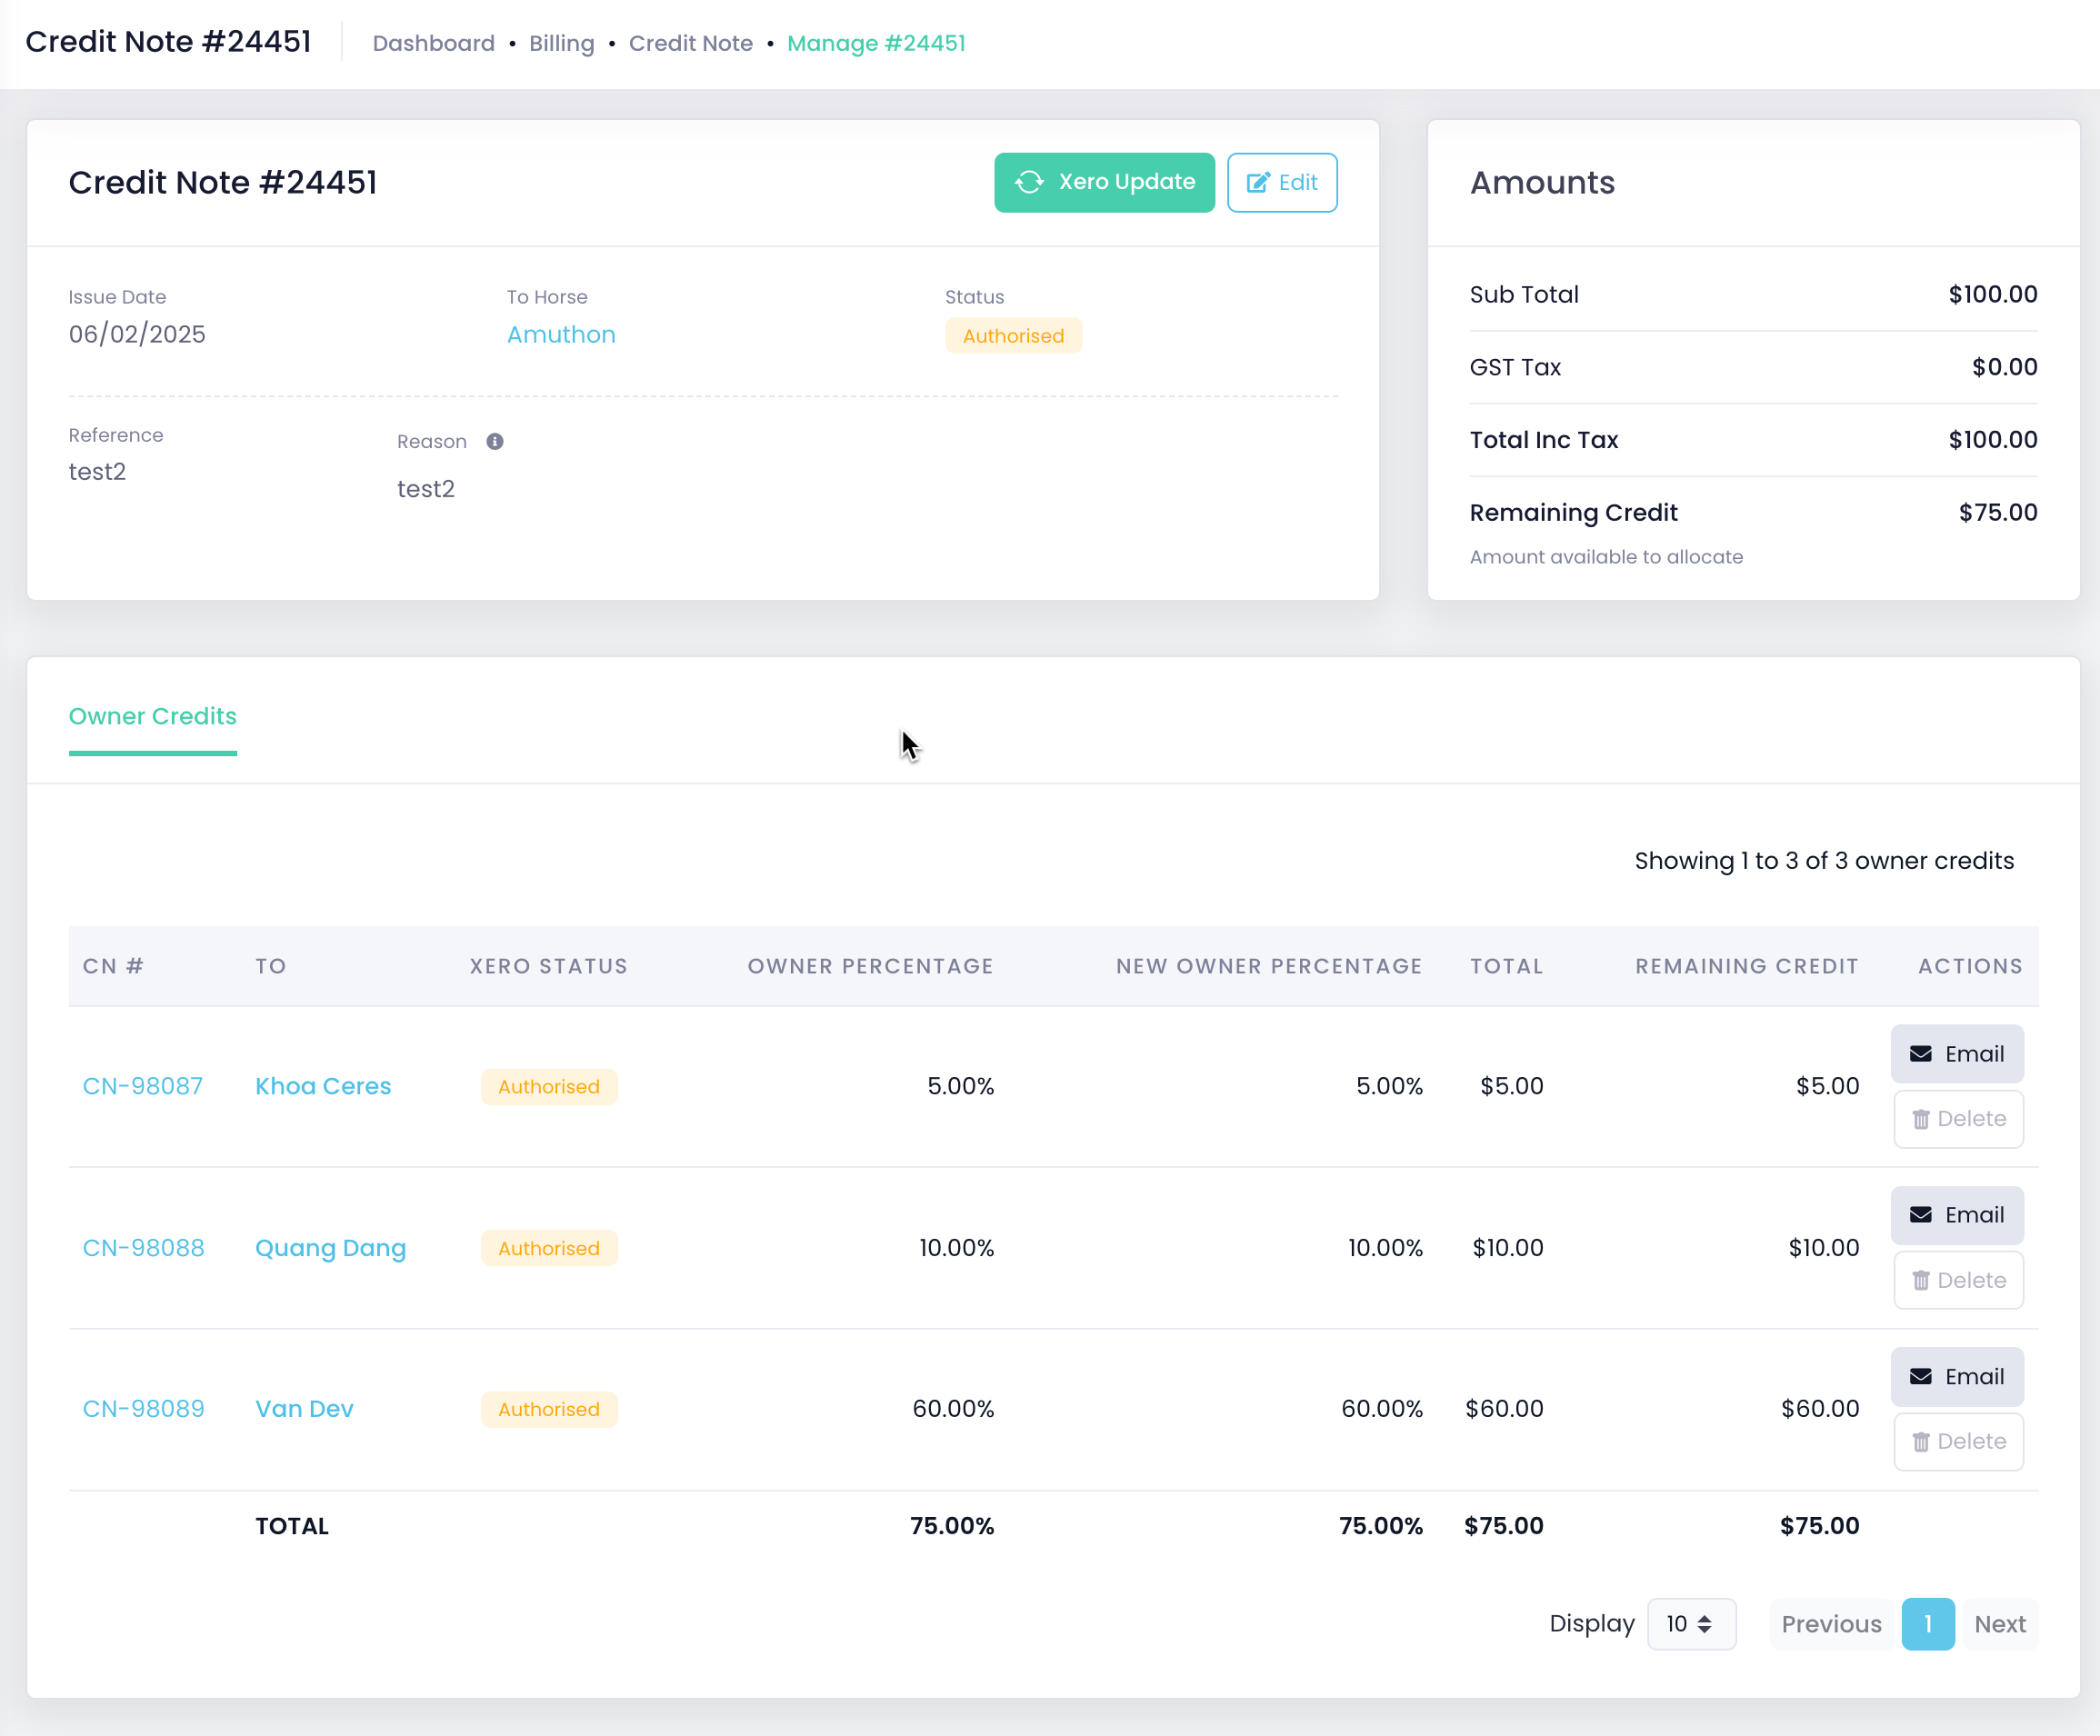Click trash icon for Van Dev credit
This screenshot has height=1736, width=2100.
1920,1441
